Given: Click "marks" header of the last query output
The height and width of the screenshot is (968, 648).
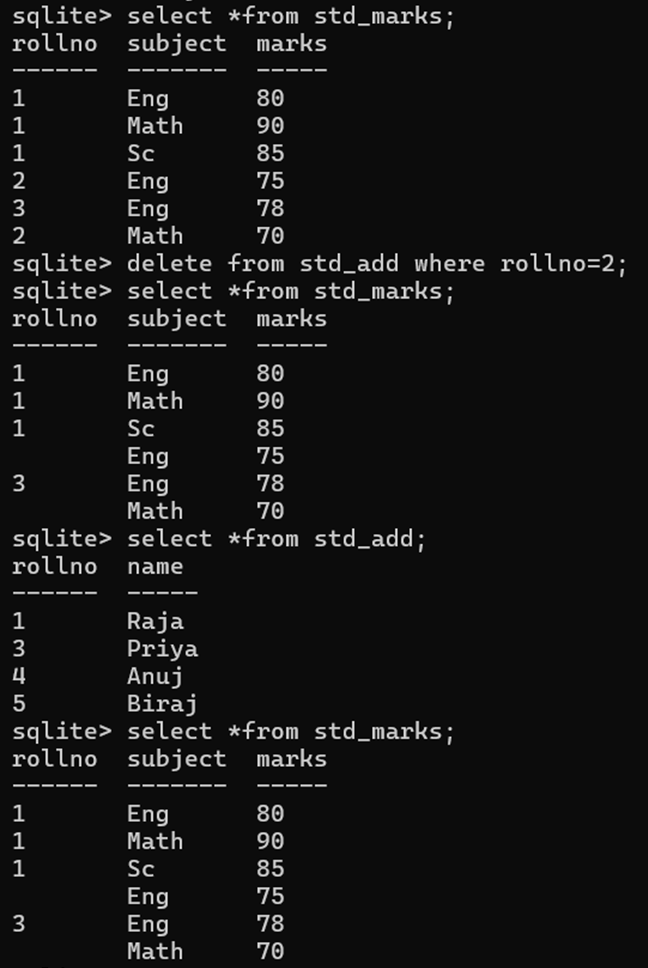Looking at the screenshot, I should click(291, 759).
